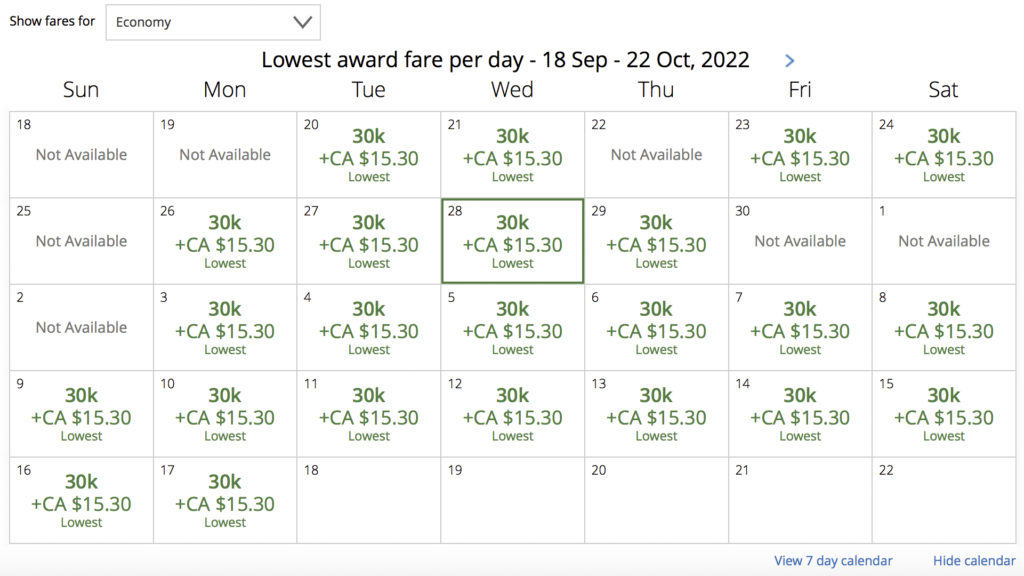Select the 30k fare on September 28
This screenshot has width=1024, height=576.
click(x=513, y=241)
